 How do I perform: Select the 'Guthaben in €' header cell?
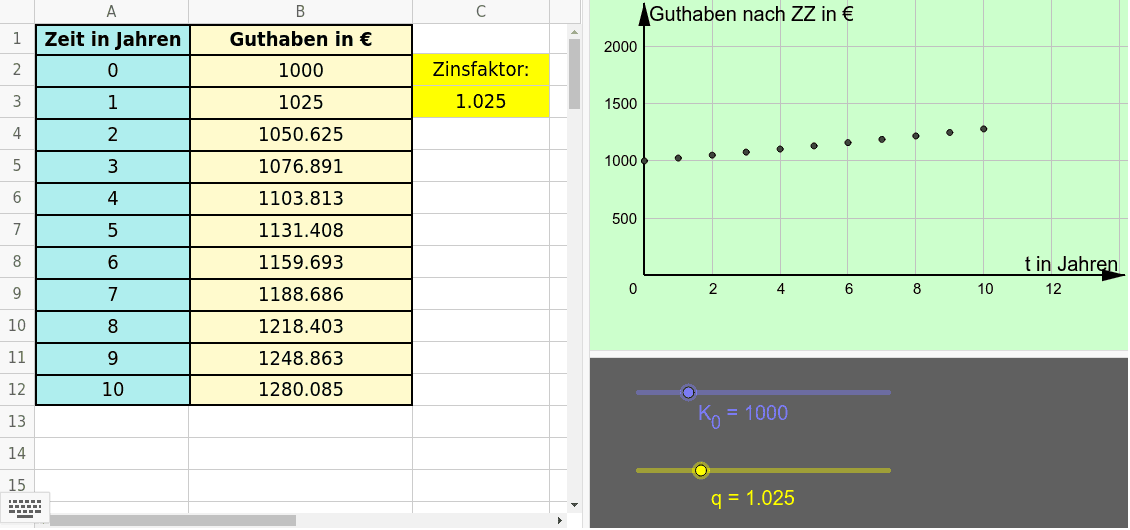(x=301, y=39)
